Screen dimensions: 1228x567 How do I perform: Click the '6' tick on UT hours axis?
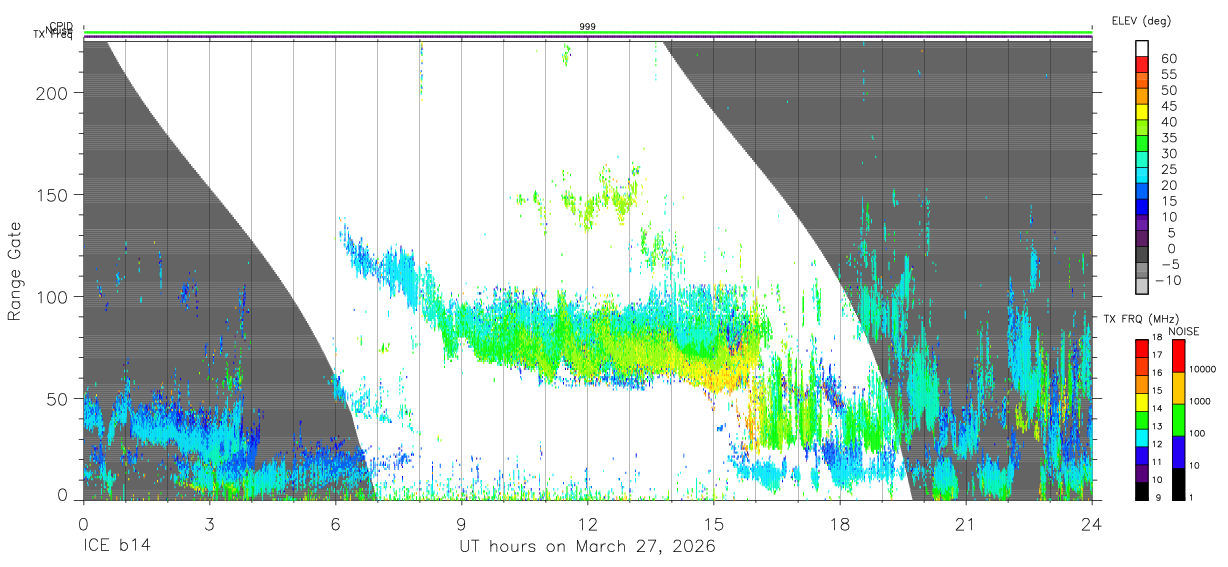click(335, 525)
